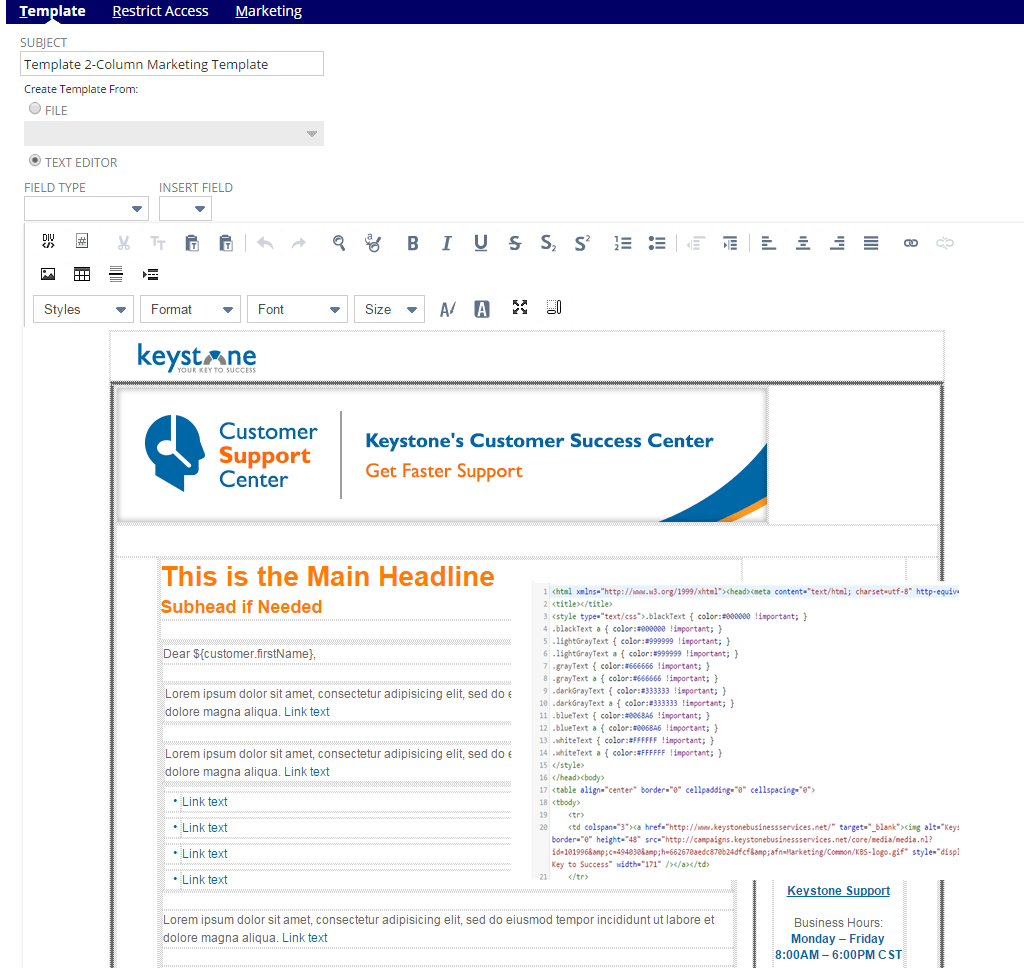The height and width of the screenshot is (968, 1024).
Task: Align text left
Action: (x=769, y=243)
